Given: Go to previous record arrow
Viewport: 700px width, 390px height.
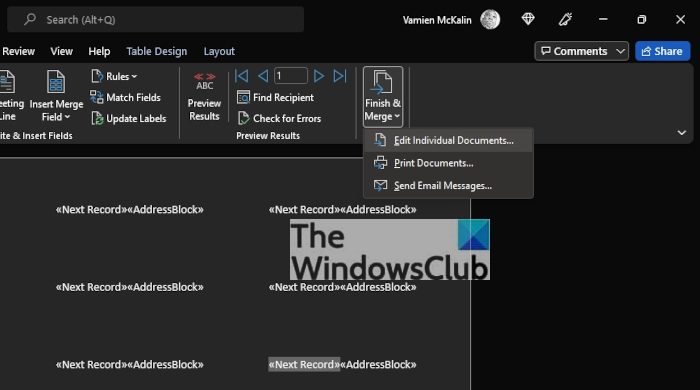Looking at the screenshot, I should pyautogui.click(x=263, y=76).
